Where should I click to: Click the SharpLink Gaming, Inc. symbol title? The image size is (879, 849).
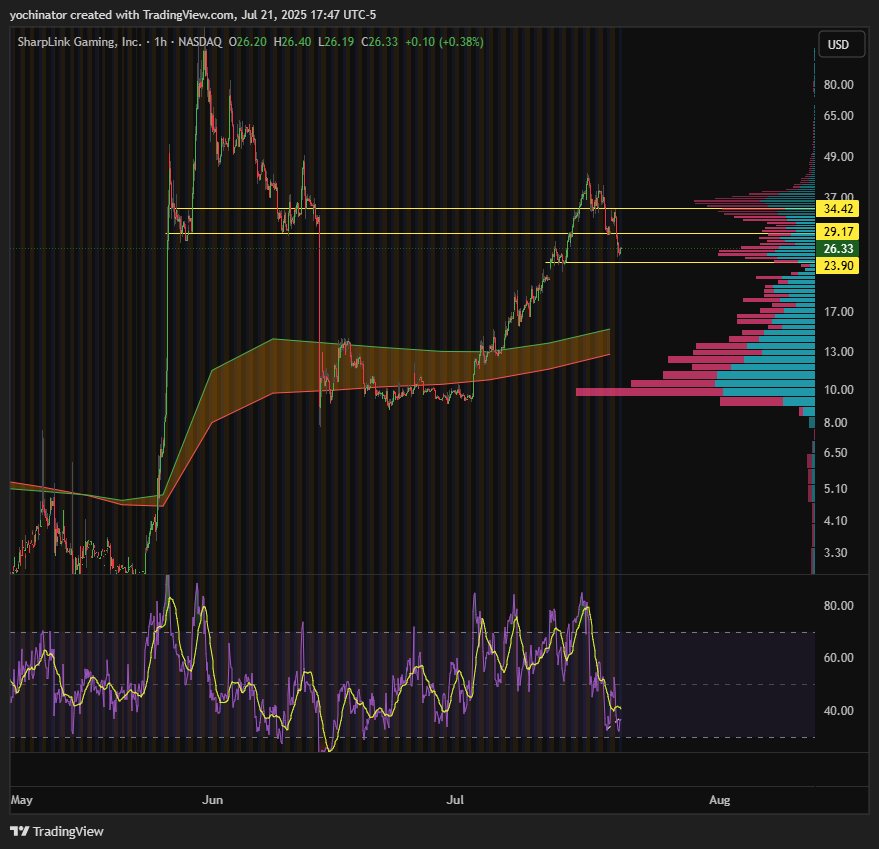[79, 42]
